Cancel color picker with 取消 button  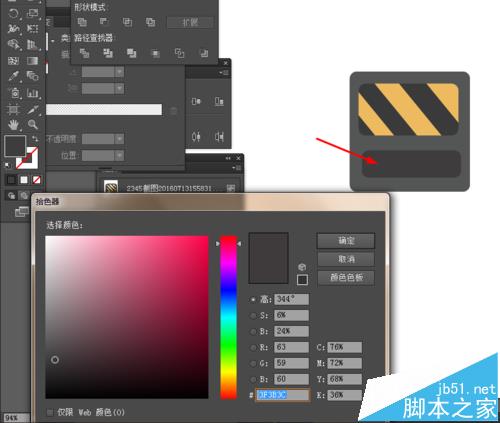tap(346, 259)
